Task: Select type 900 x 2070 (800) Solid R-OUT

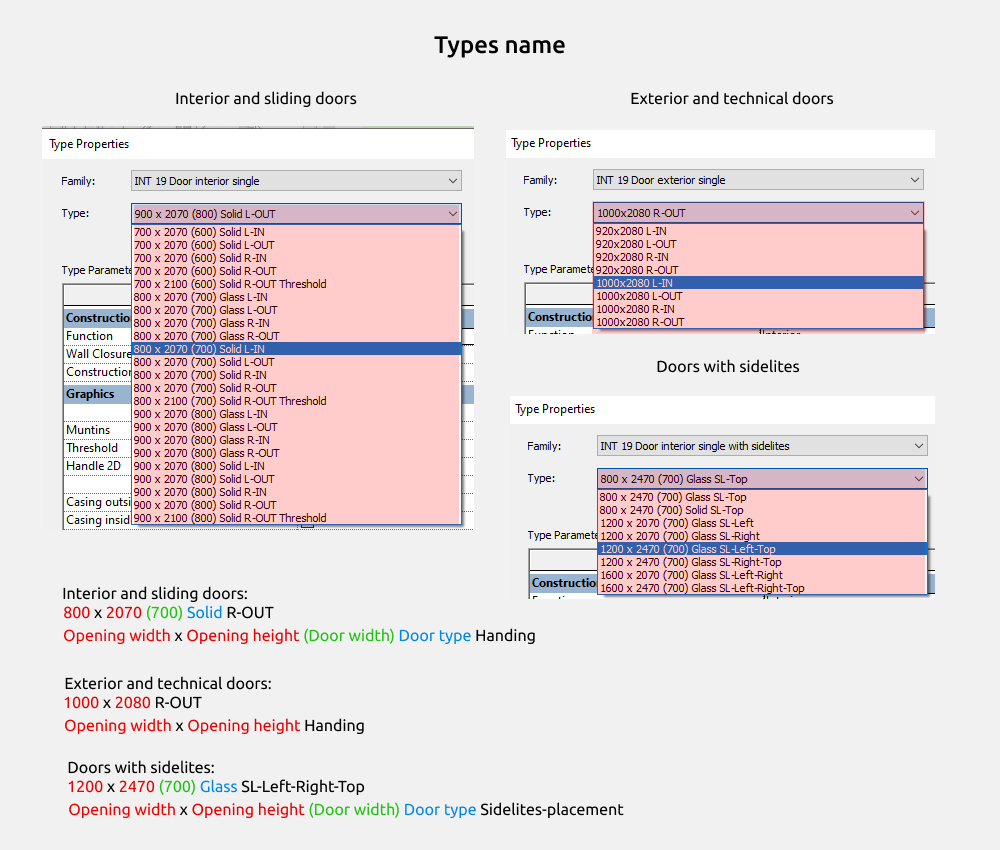Action: click(x=296, y=505)
